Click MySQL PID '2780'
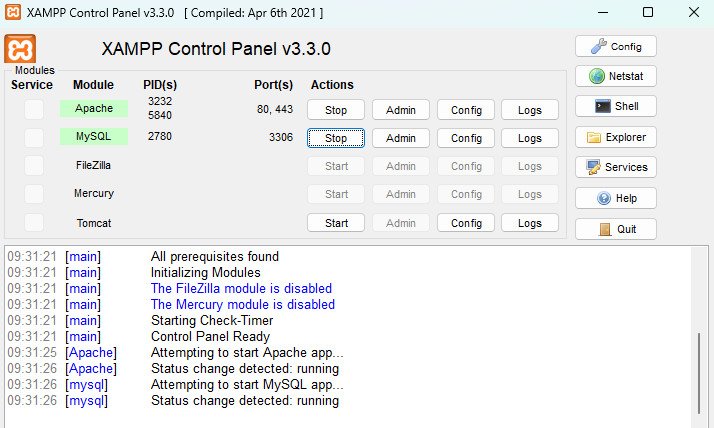 (160, 136)
